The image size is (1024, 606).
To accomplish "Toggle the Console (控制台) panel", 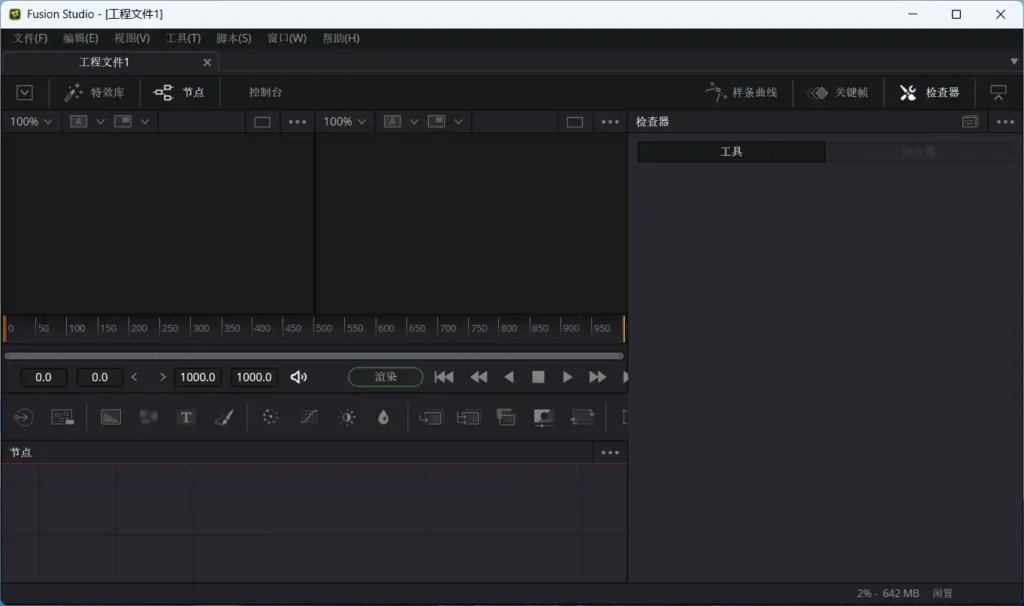I will [x=265, y=93].
